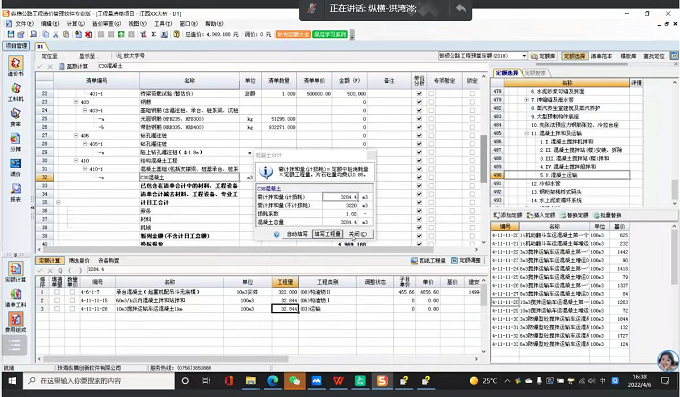Open File Explorer from the taskbar
Image resolution: width=680 pixels, height=397 pixels.
[x=251, y=381]
